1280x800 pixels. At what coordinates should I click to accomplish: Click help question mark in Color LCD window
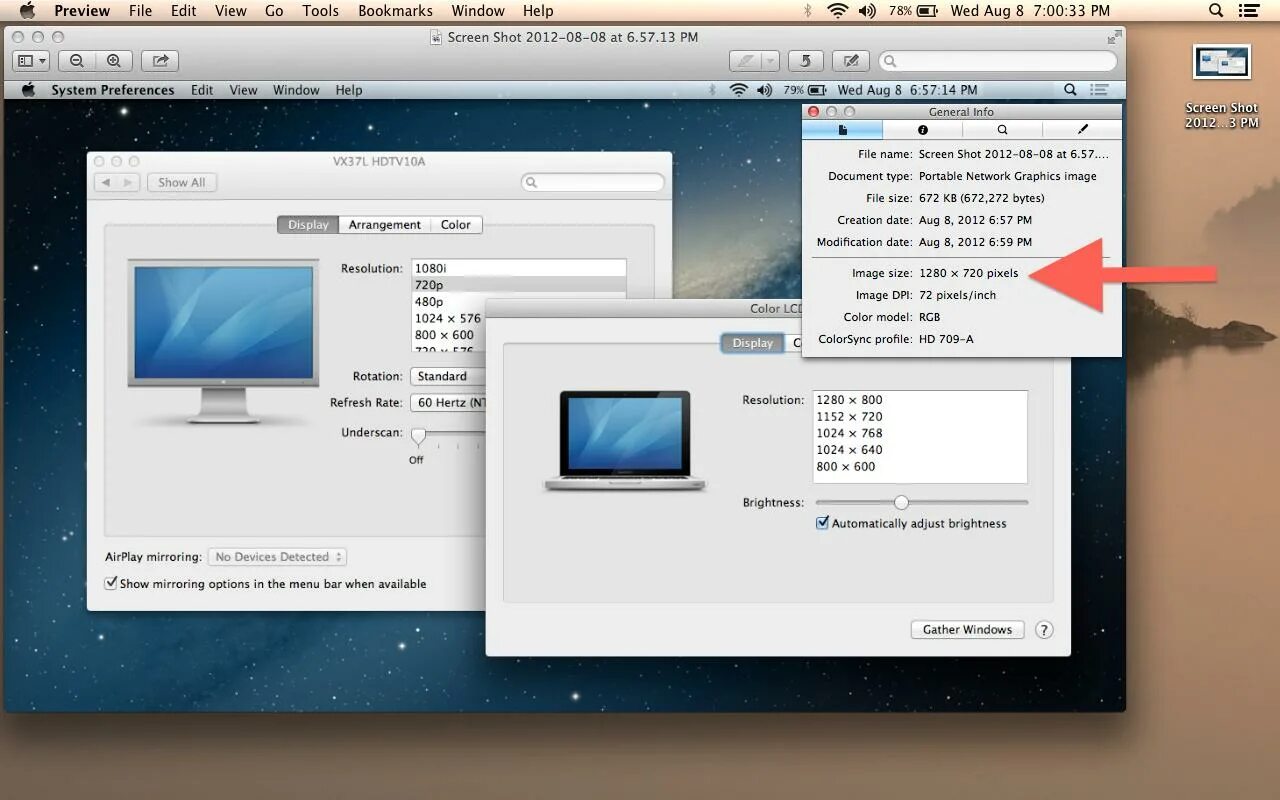(x=1044, y=630)
